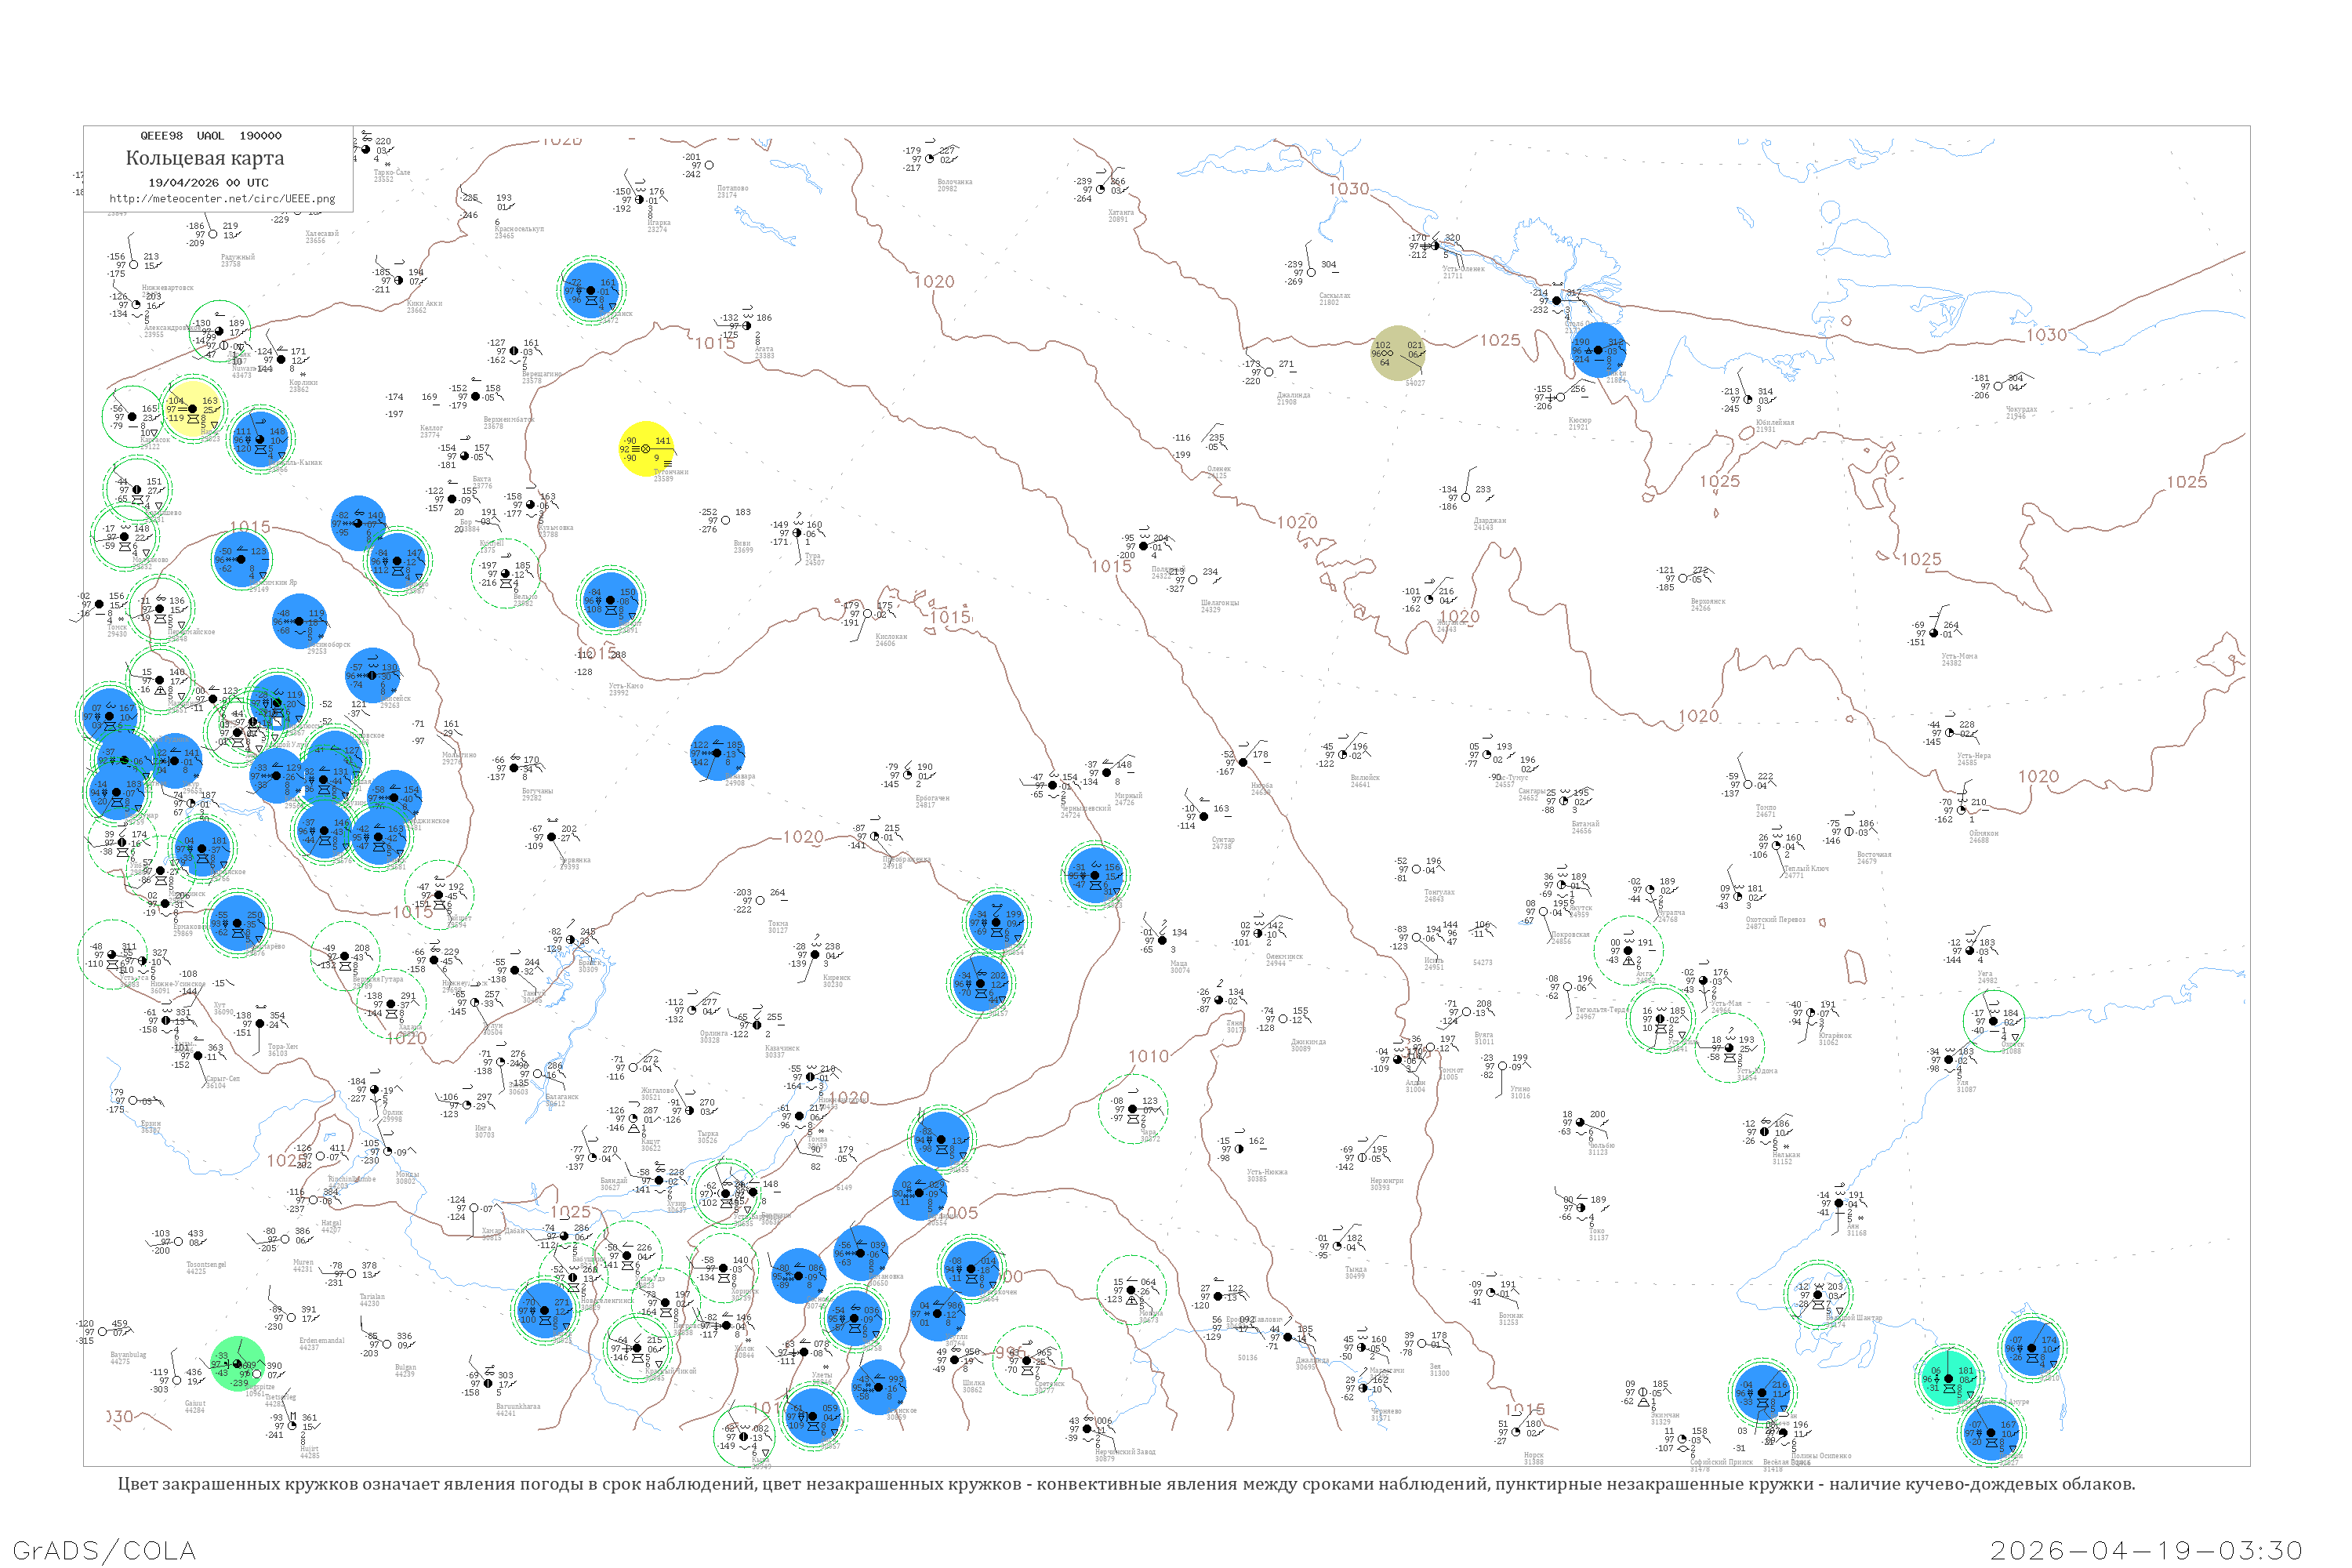Click the 2026-04-19-03:30 timestamp

[2146, 1550]
